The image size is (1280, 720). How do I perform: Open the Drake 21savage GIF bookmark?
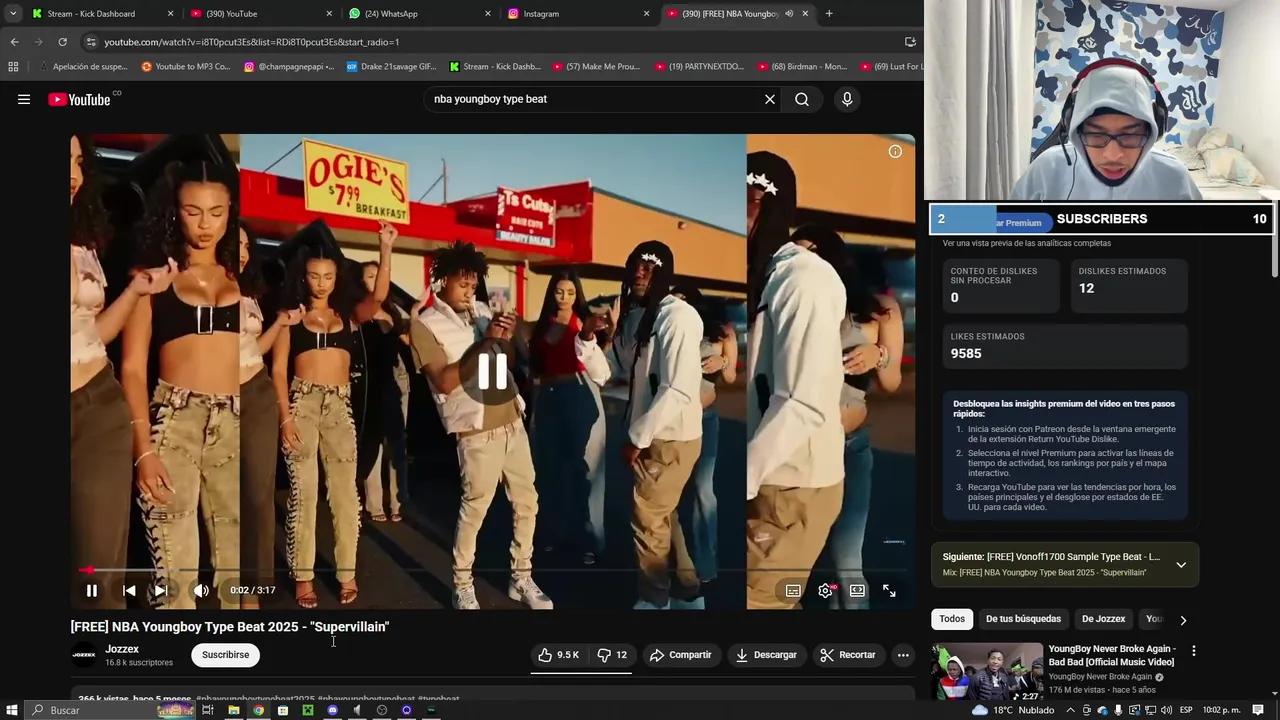click(x=391, y=67)
